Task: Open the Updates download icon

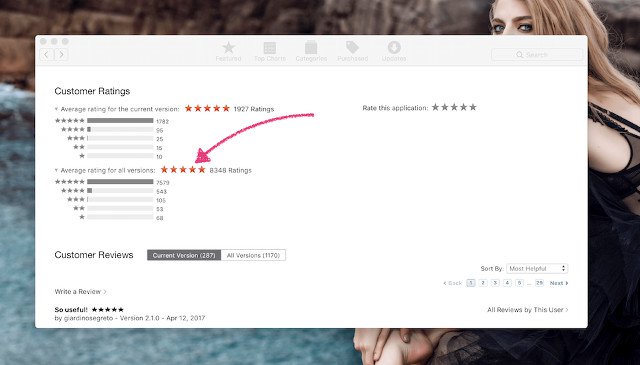Action: coord(394,48)
